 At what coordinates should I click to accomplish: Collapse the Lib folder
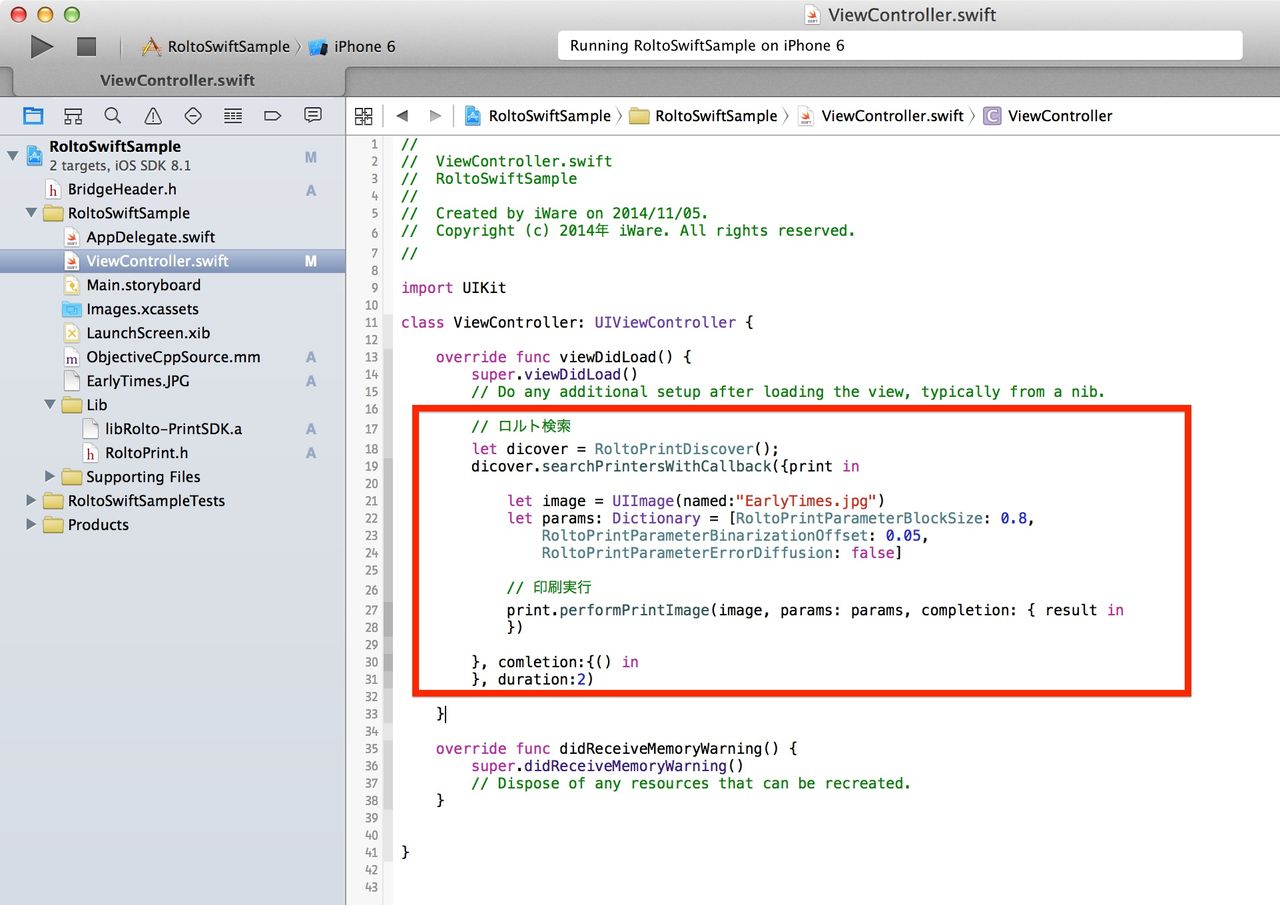[50, 405]
